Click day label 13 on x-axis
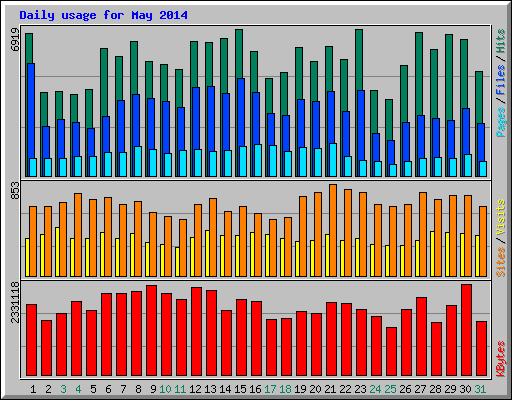The height and width of the screenshot is (400, 512). click(x=210, y=389)
